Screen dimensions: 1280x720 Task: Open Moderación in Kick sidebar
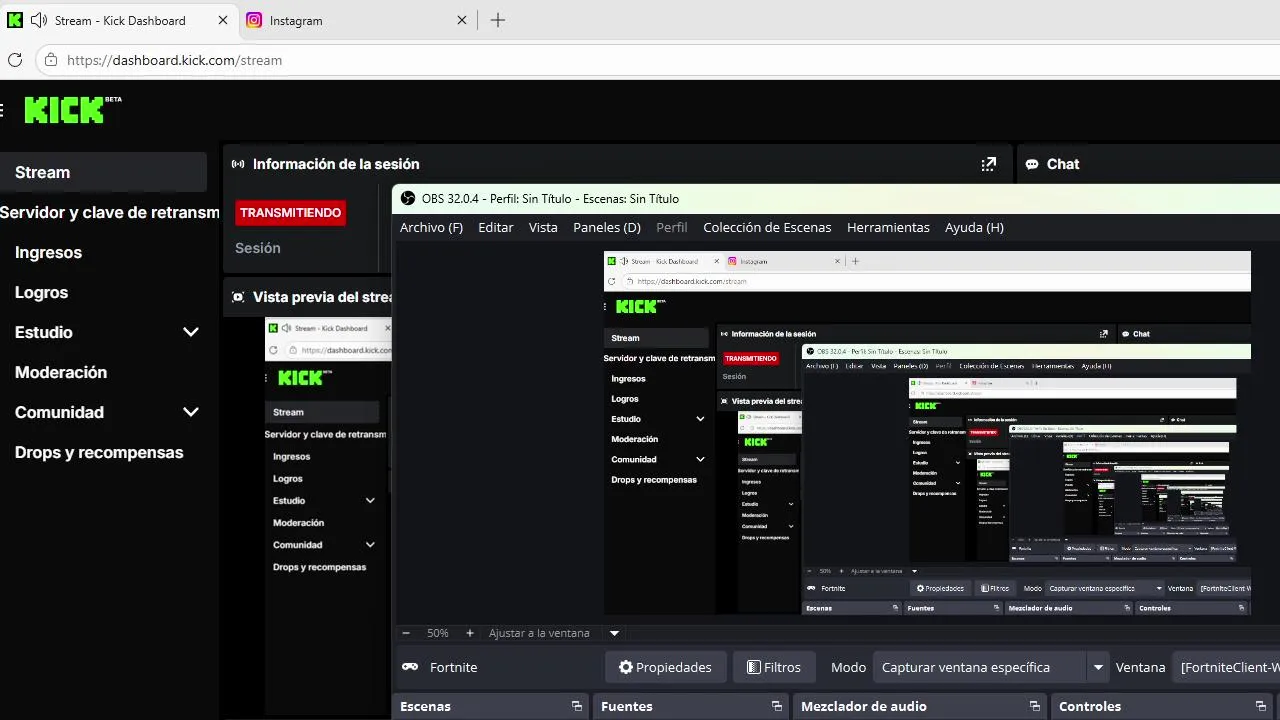coord(61,372)
